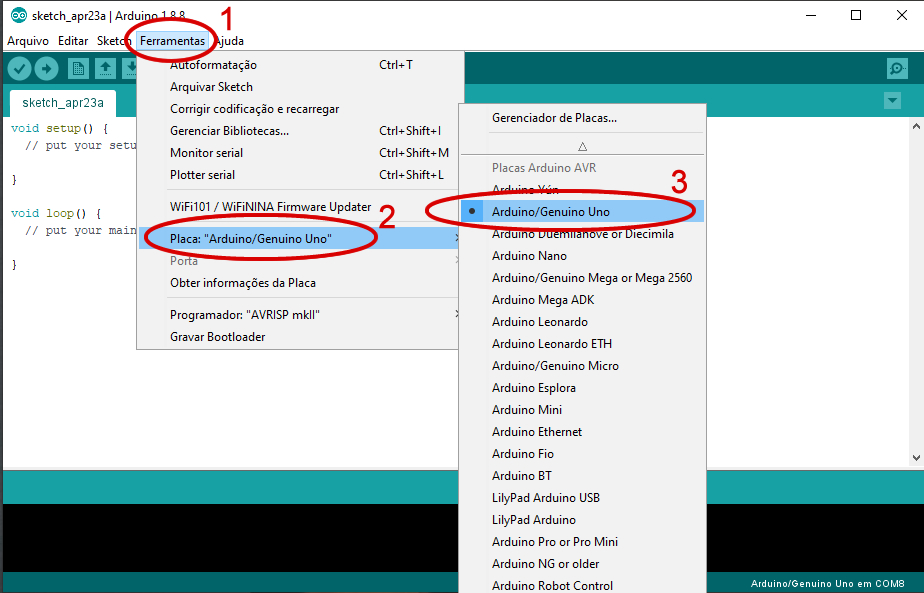924x593 pixels.
Task: Open the Editar menu
Action: (x=72, y=41)
